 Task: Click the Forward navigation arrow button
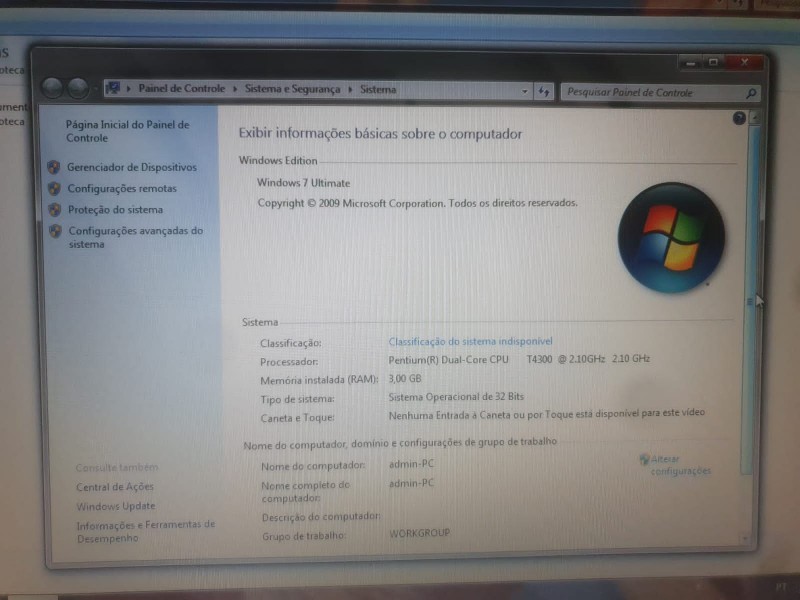(77, 88)
